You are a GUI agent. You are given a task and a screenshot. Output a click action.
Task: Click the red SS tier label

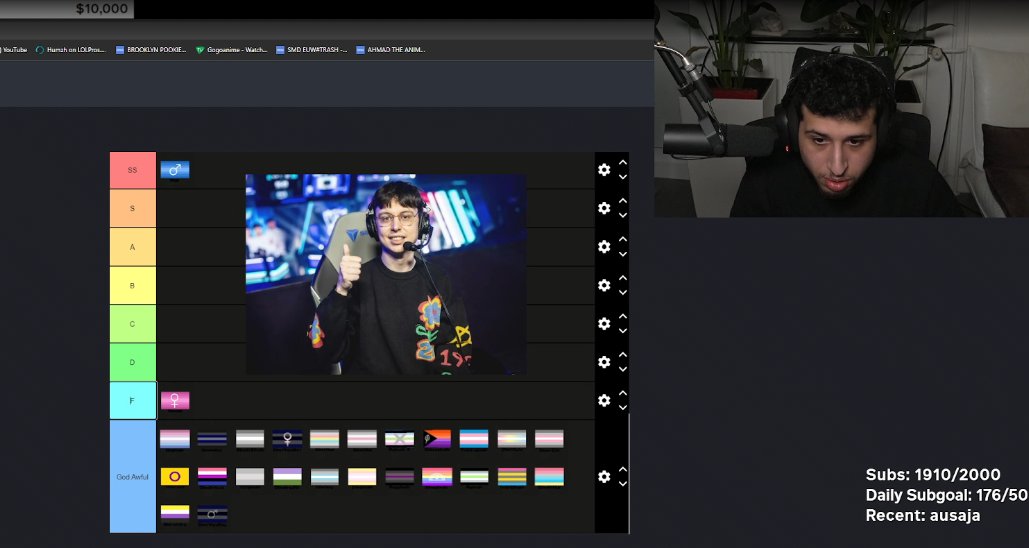[x=133, y=170]
